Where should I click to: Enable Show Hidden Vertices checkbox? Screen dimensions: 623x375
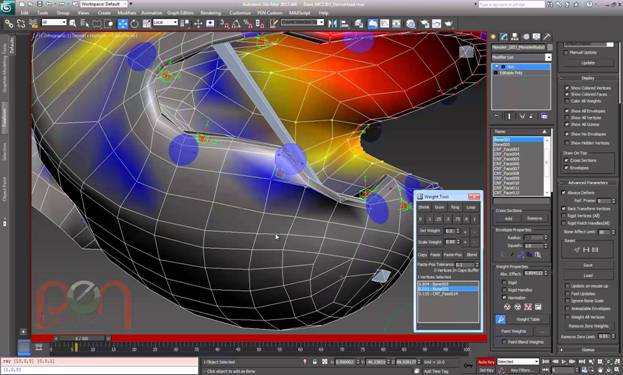(567, 143)
